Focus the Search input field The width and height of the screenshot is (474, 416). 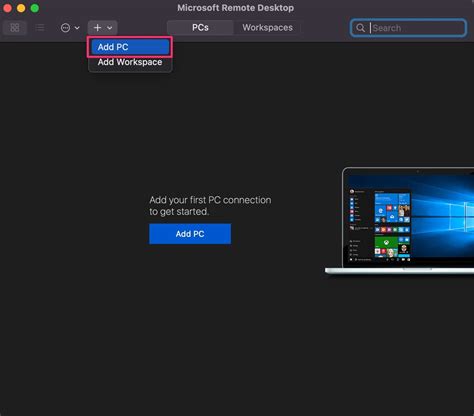[x=408, y=28]
